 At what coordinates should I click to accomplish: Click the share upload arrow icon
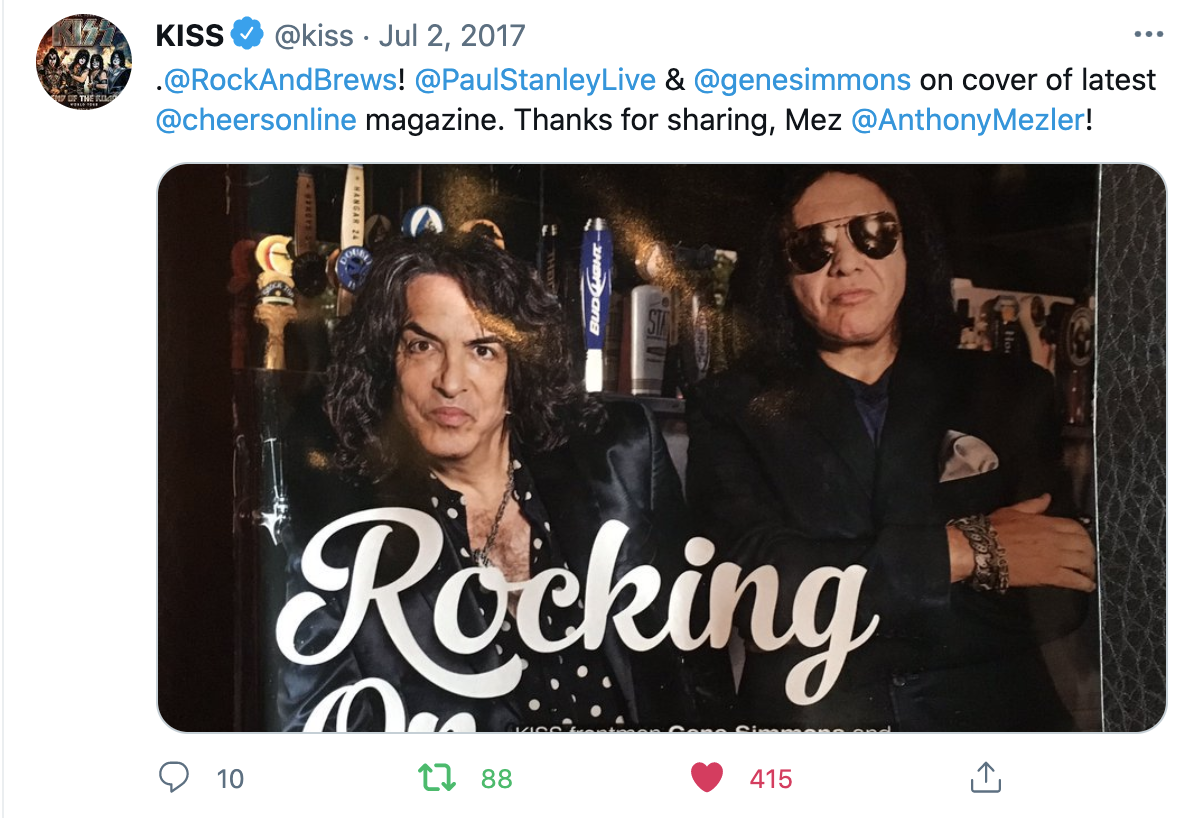pos(985,777)
